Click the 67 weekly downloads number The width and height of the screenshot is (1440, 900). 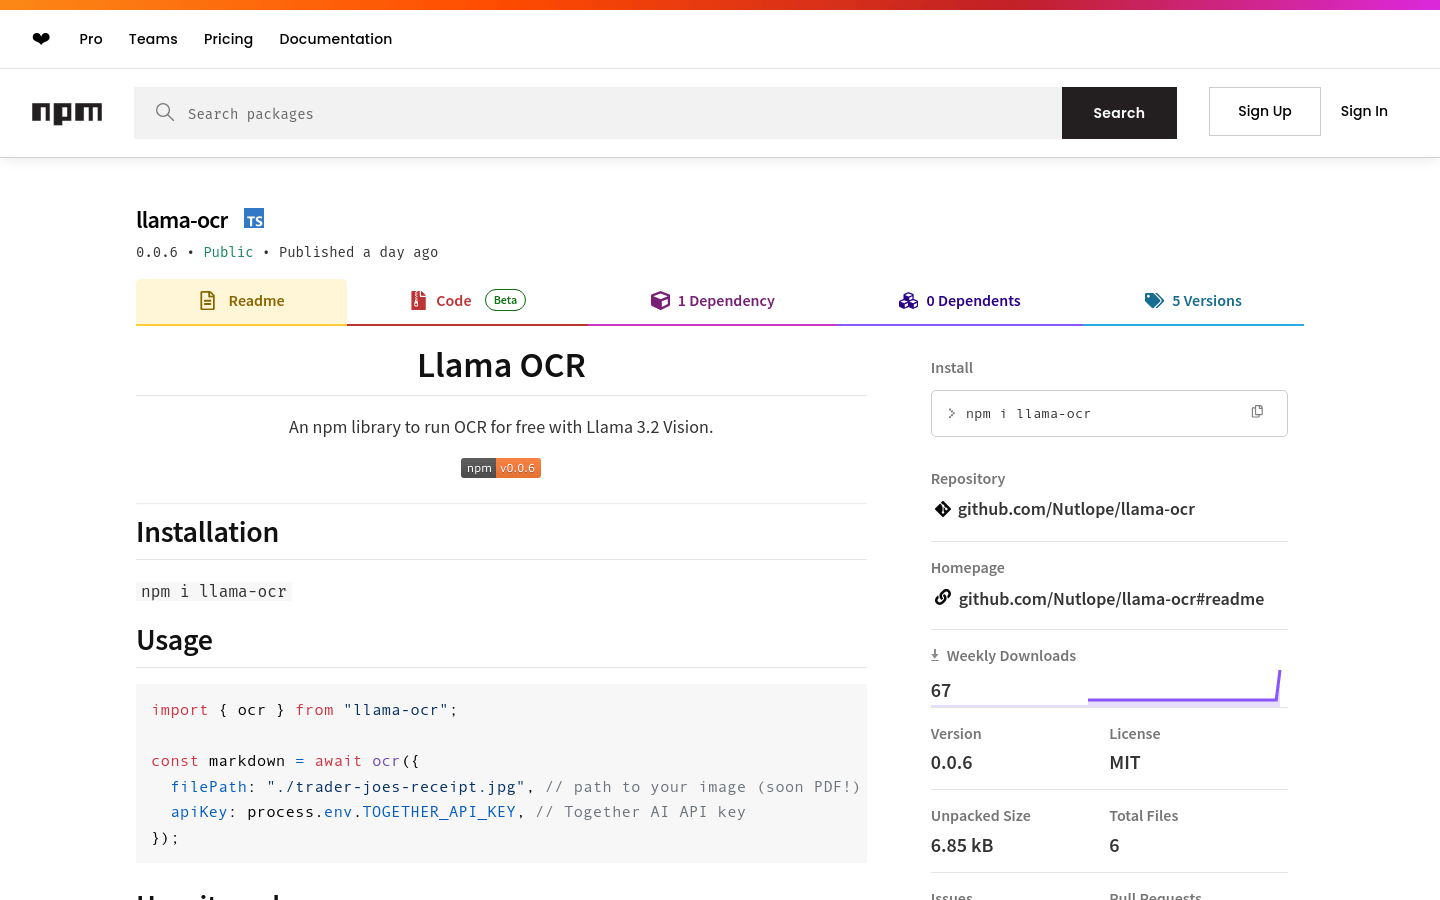click(940, 690)
